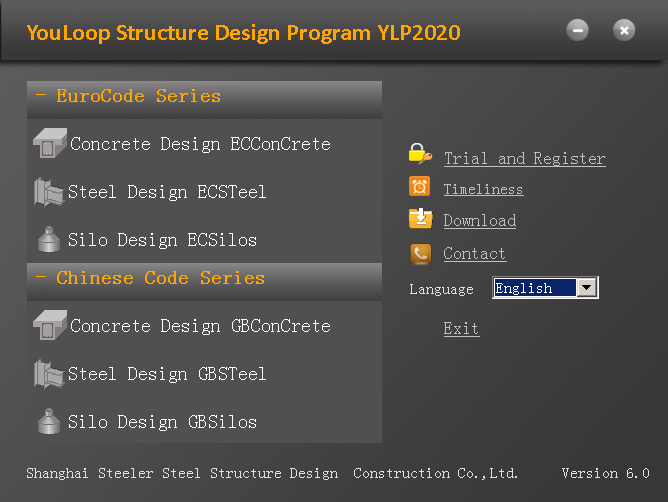Click the GBSTeel steel joint icon
Viewport: 668px width, 502px height.
(x=49, y=374)
